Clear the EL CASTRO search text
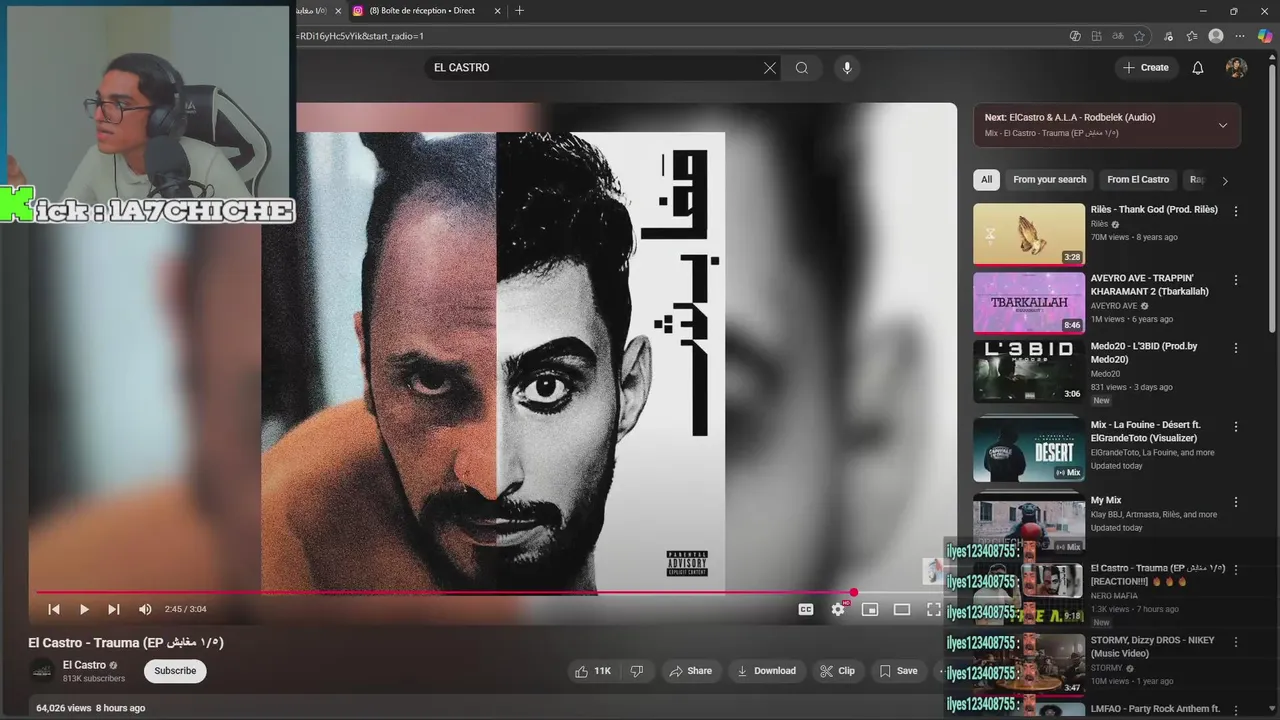Screen dimensions: 1280x720 coord(769,68)
